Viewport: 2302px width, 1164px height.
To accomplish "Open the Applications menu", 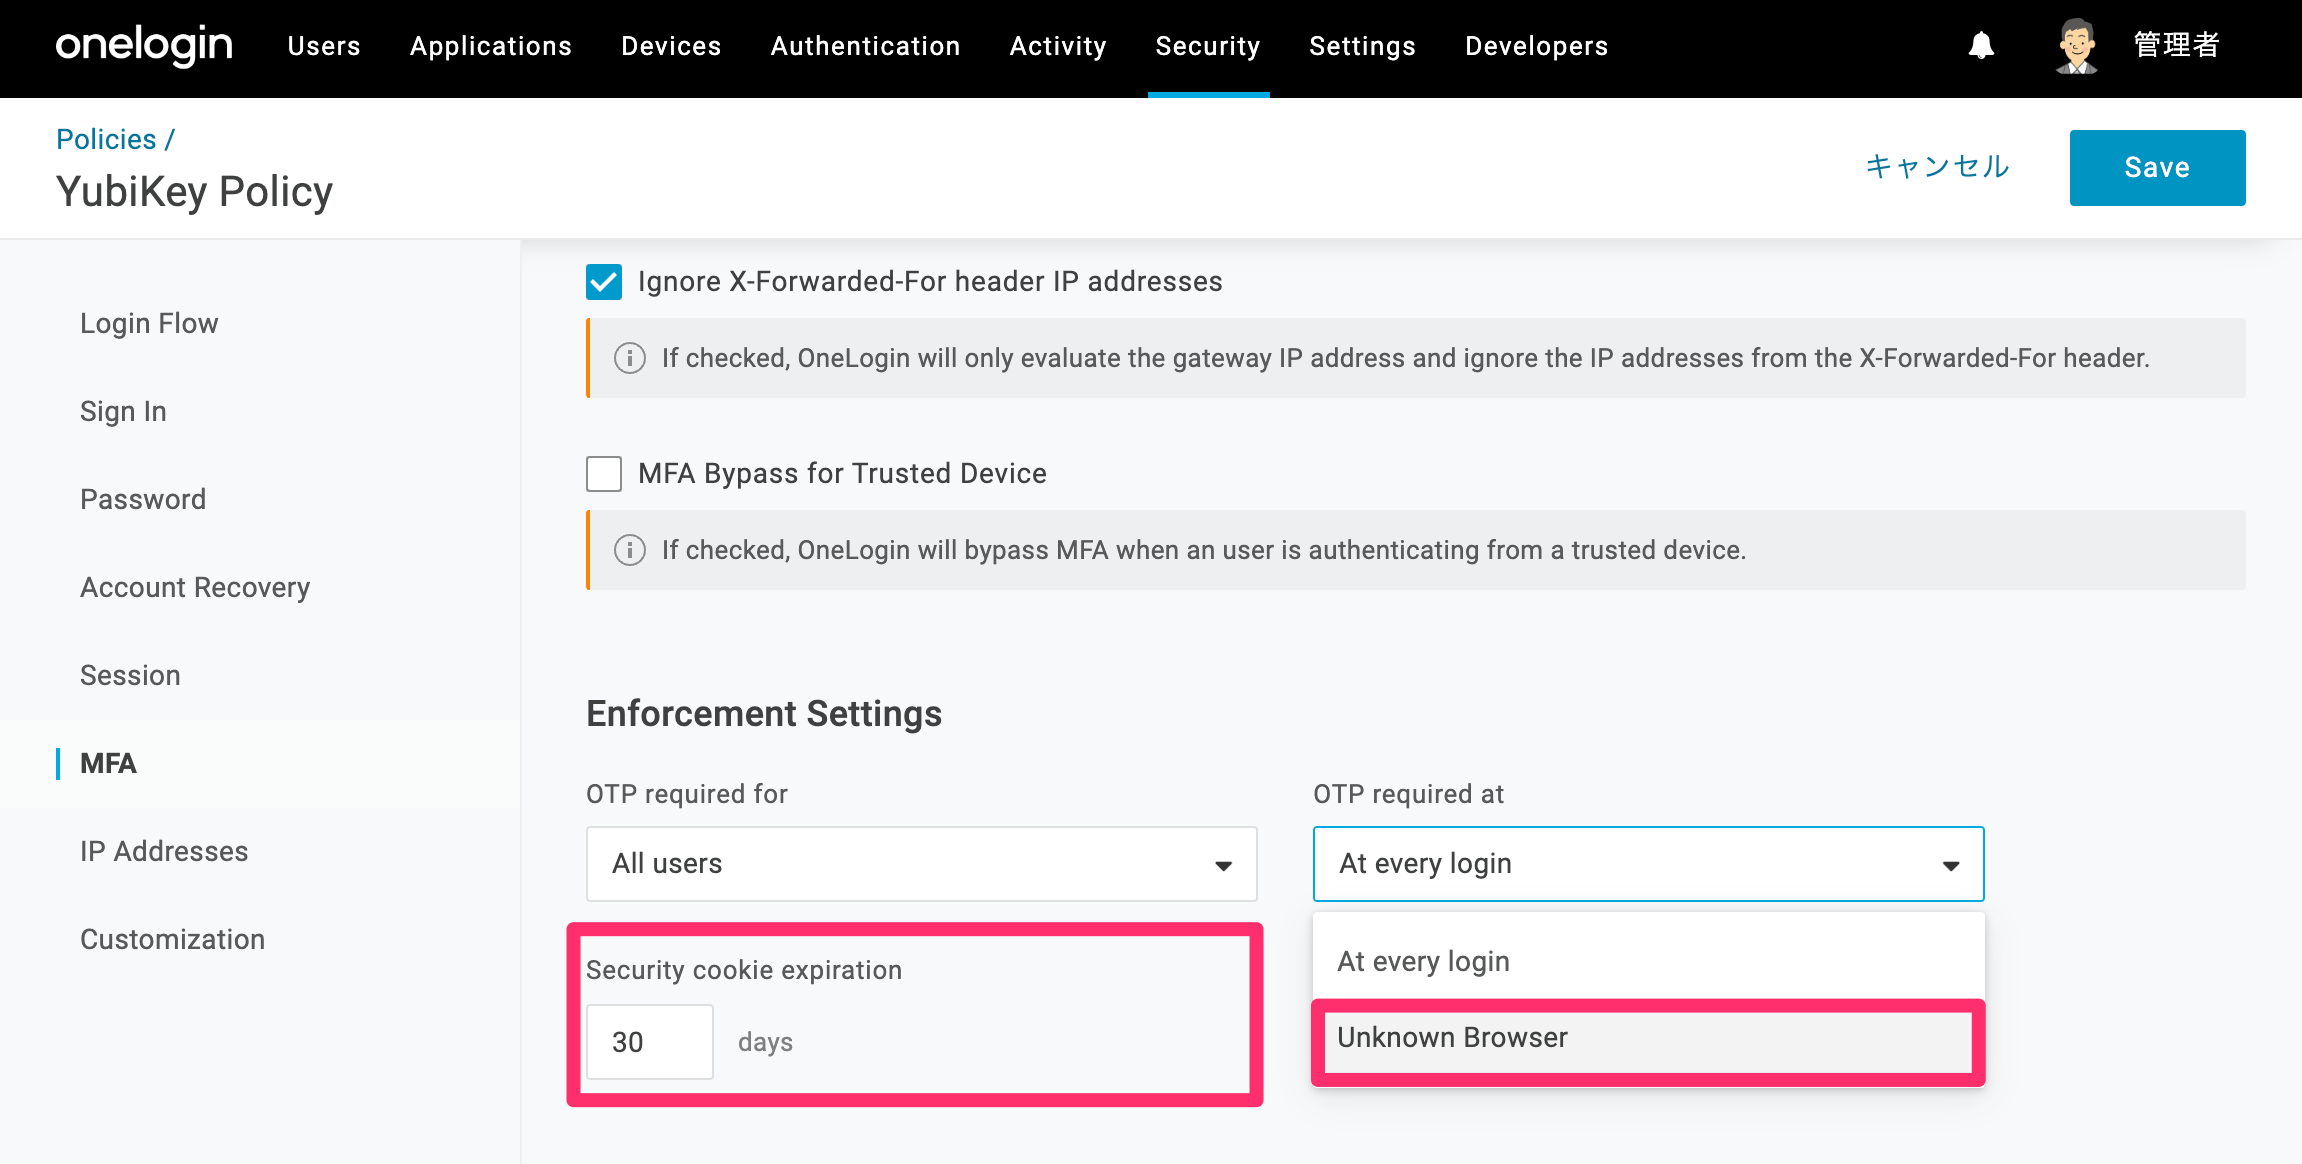I will point(491,46).
